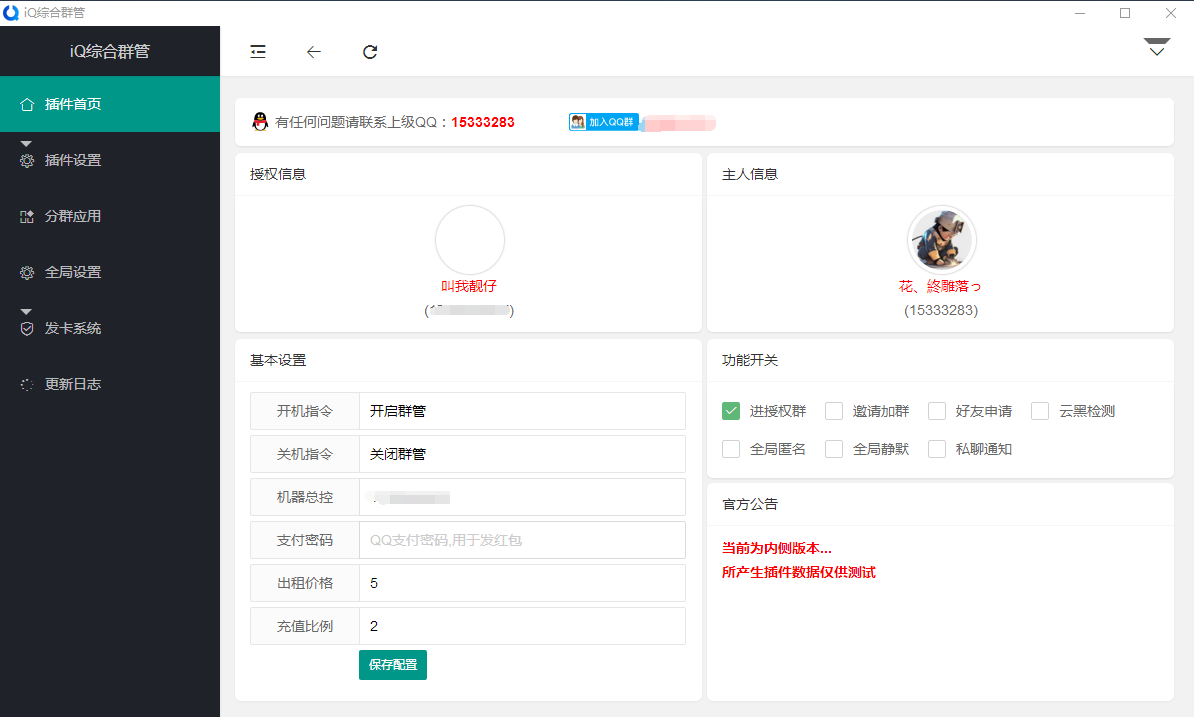This screenshot has height=717, width=1194.
Task: Click the QQ penguin icon
Action: click(x=260, y=122)
